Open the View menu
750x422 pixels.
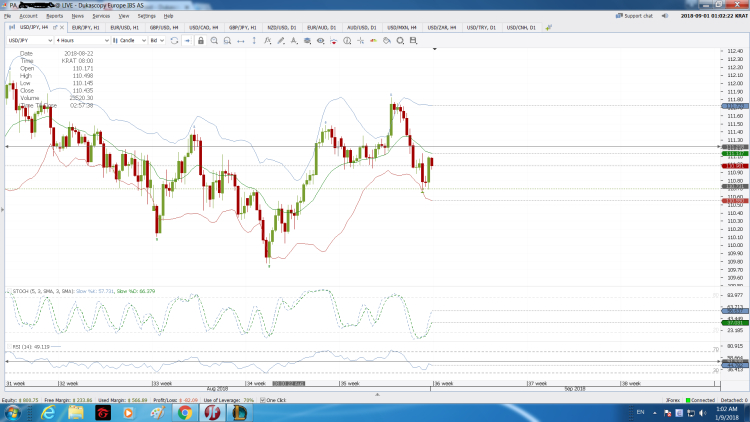point(124,16)
